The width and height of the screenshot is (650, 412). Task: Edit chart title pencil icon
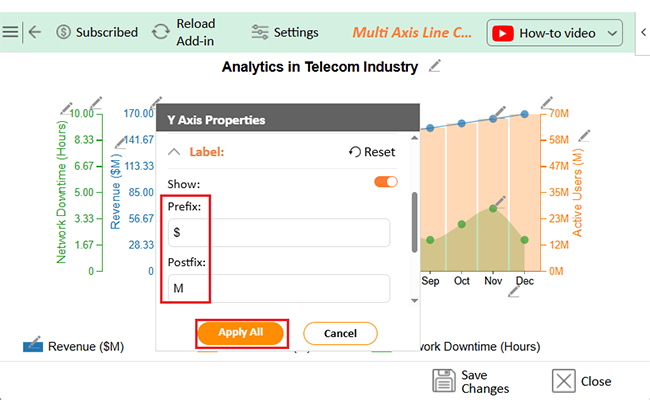pos(434,66)
